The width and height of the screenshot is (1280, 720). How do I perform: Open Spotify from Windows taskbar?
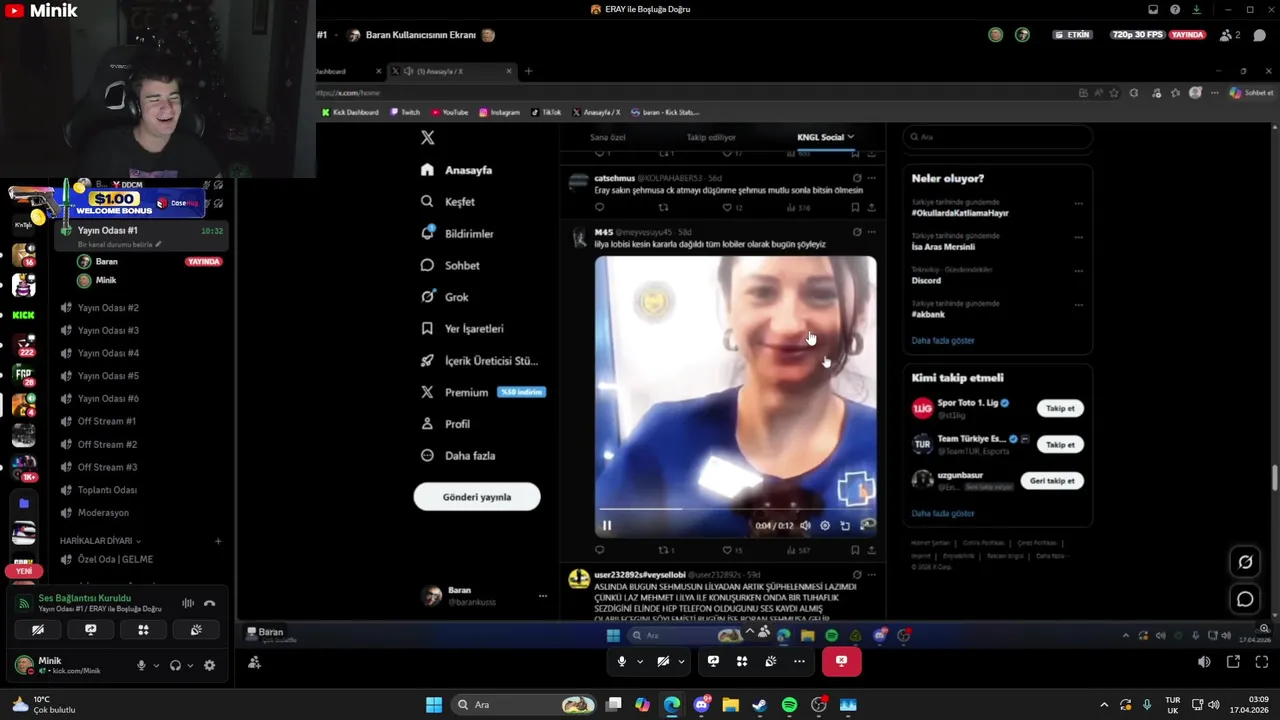[x=789, y=705]
